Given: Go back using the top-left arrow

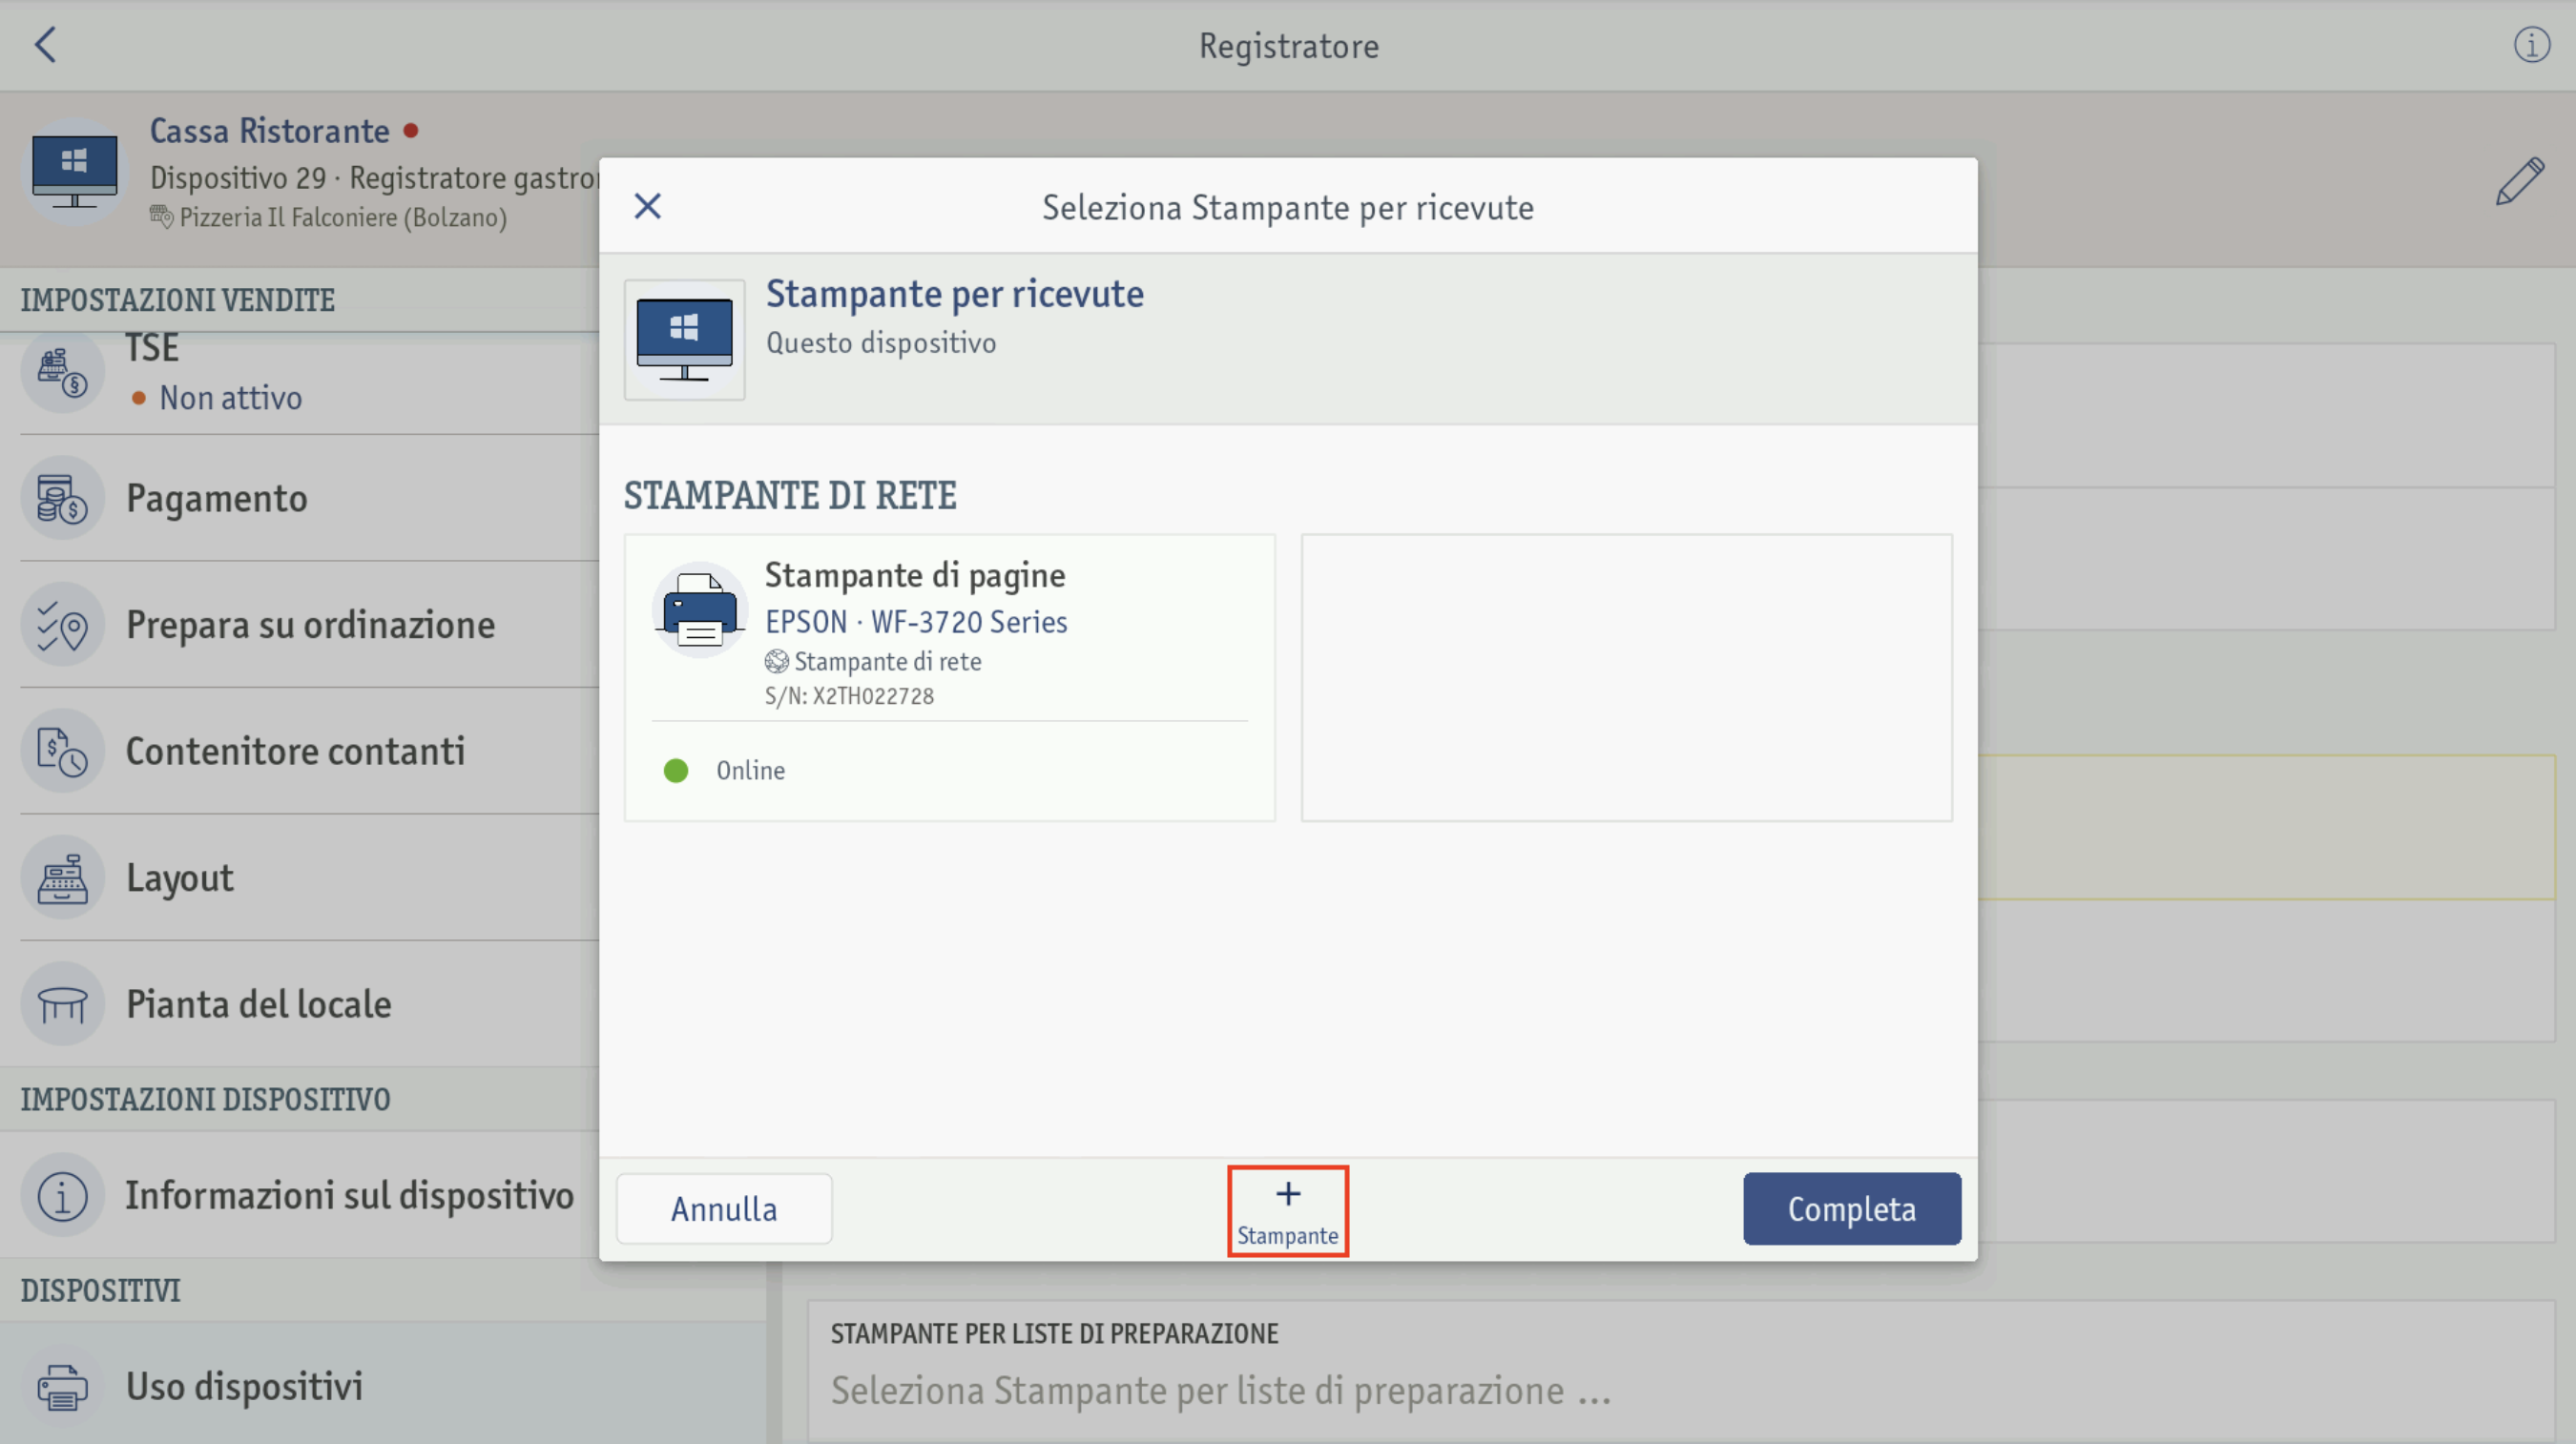Looking at the screenshot, I should coord(45,45).
